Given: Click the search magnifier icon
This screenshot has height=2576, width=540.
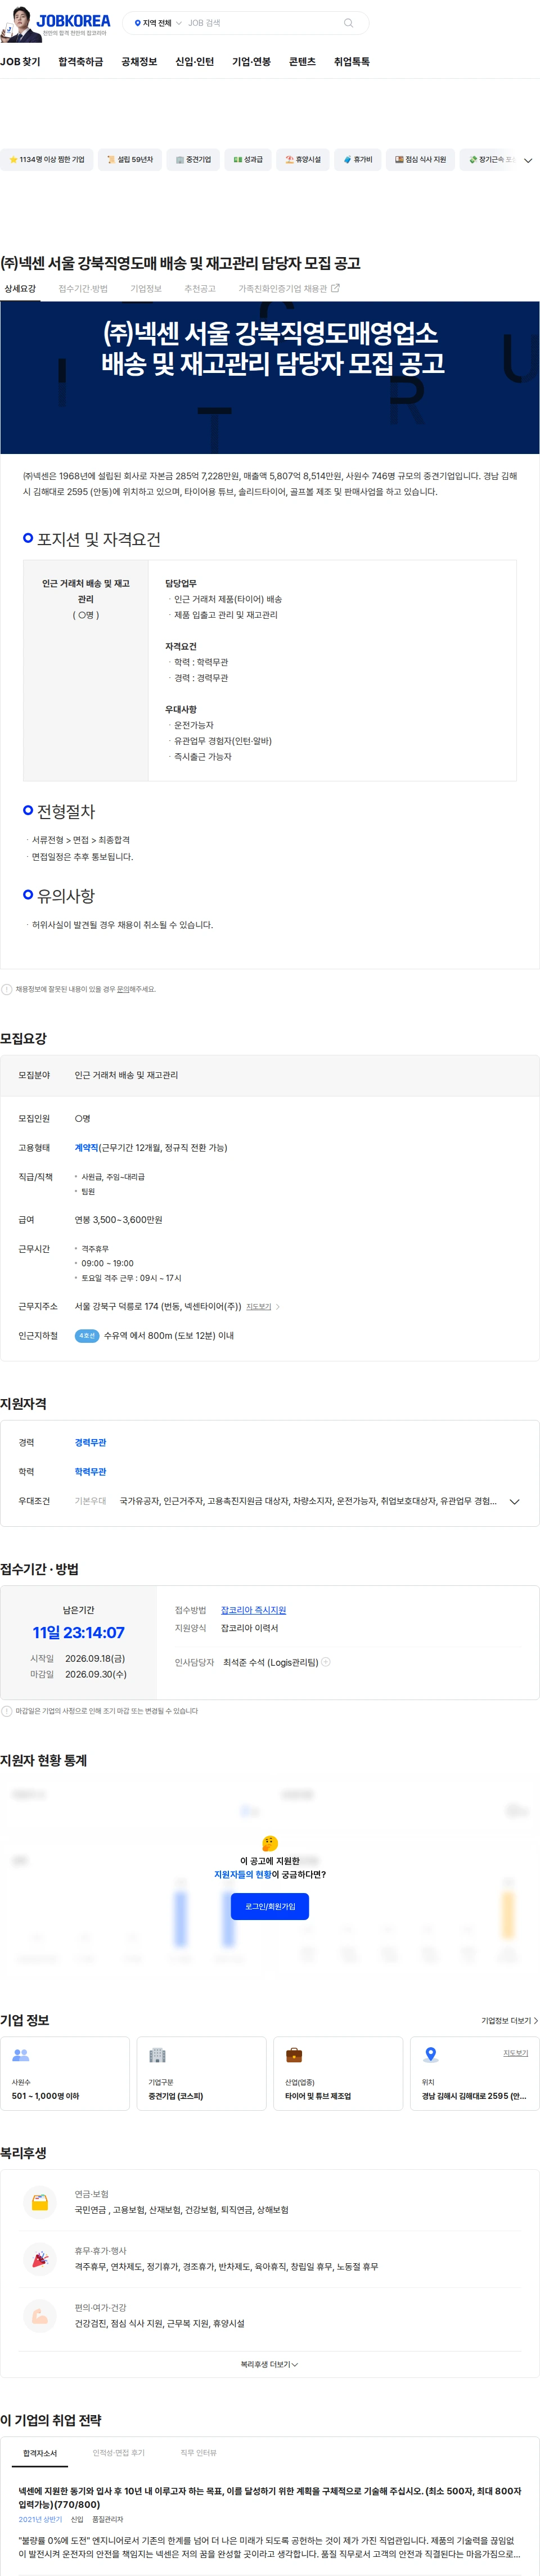Looking at the screenshot, I should (x=348, y=23).
